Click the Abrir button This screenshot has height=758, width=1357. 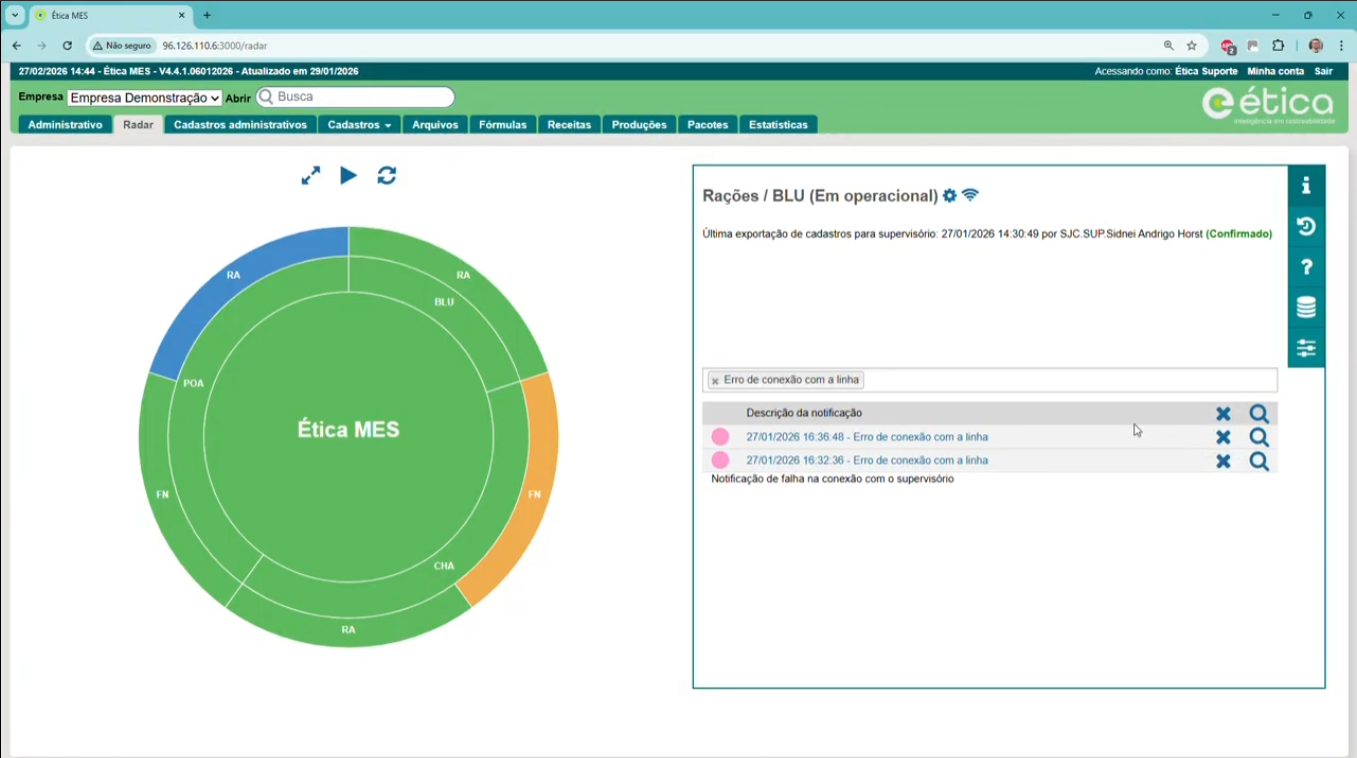[x=238, y=98]
